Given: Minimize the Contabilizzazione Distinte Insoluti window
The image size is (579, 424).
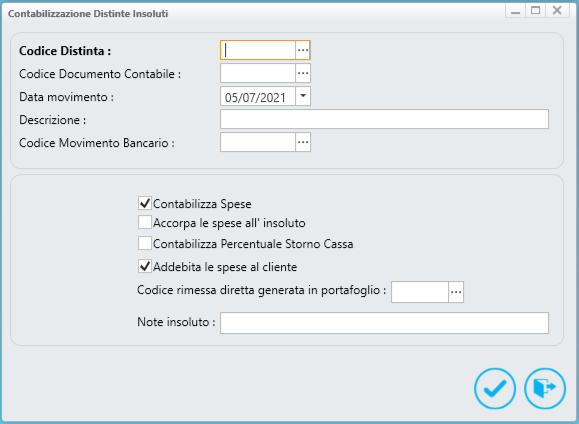Looking at the screenshot, I should tap(515, 11).
